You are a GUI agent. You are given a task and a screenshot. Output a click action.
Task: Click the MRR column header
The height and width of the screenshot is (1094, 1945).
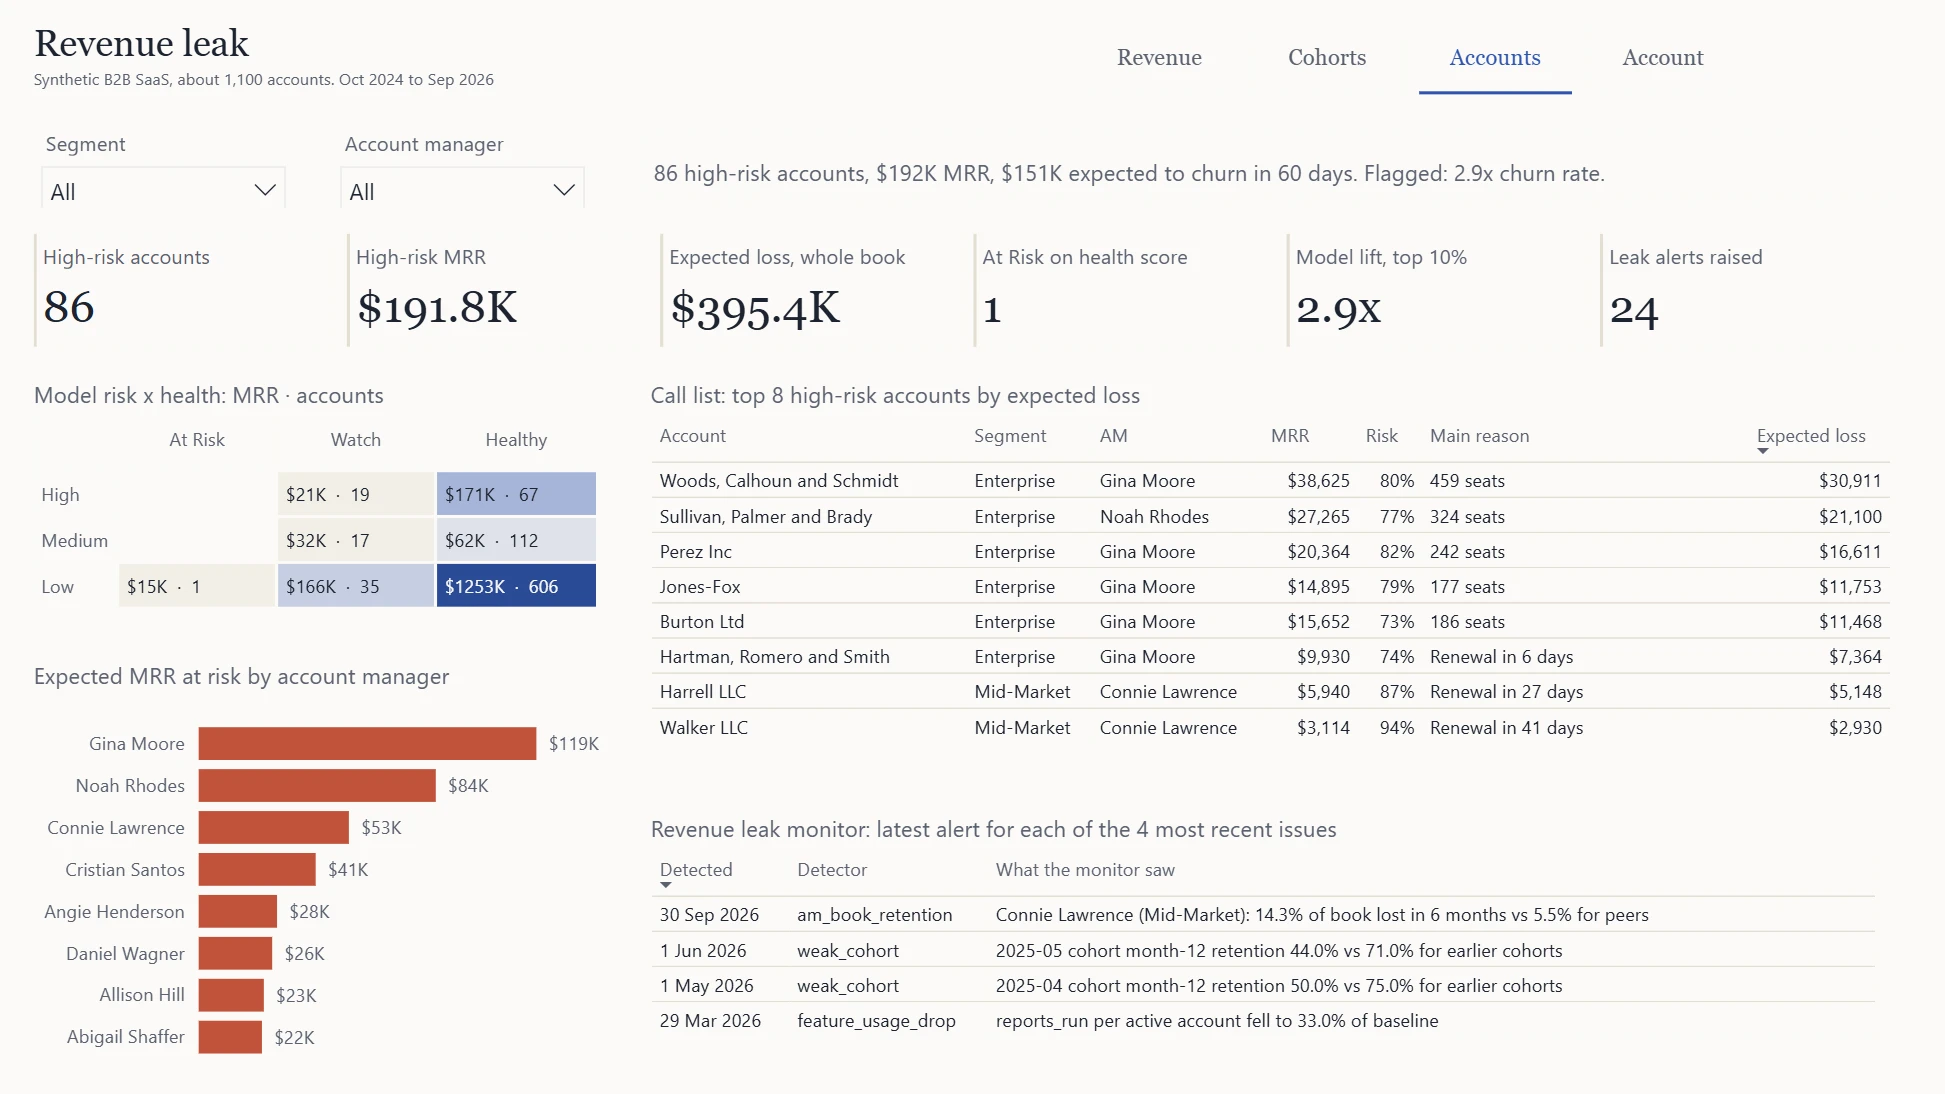click(1290, 436)
